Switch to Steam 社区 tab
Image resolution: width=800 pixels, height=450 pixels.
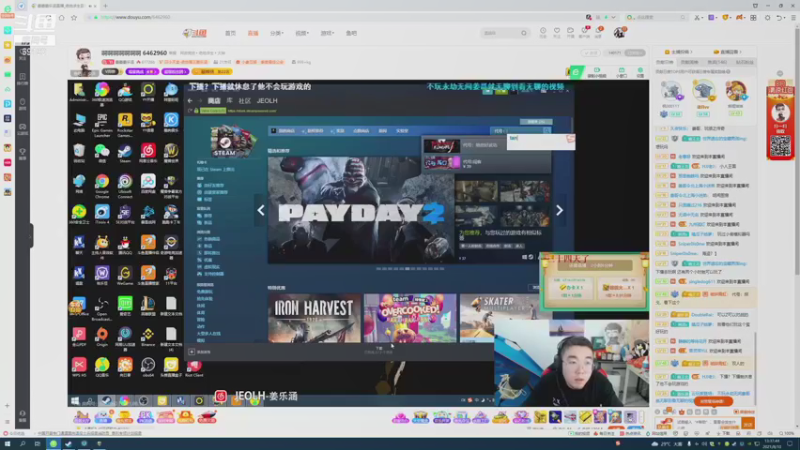[x=245, y=101]
